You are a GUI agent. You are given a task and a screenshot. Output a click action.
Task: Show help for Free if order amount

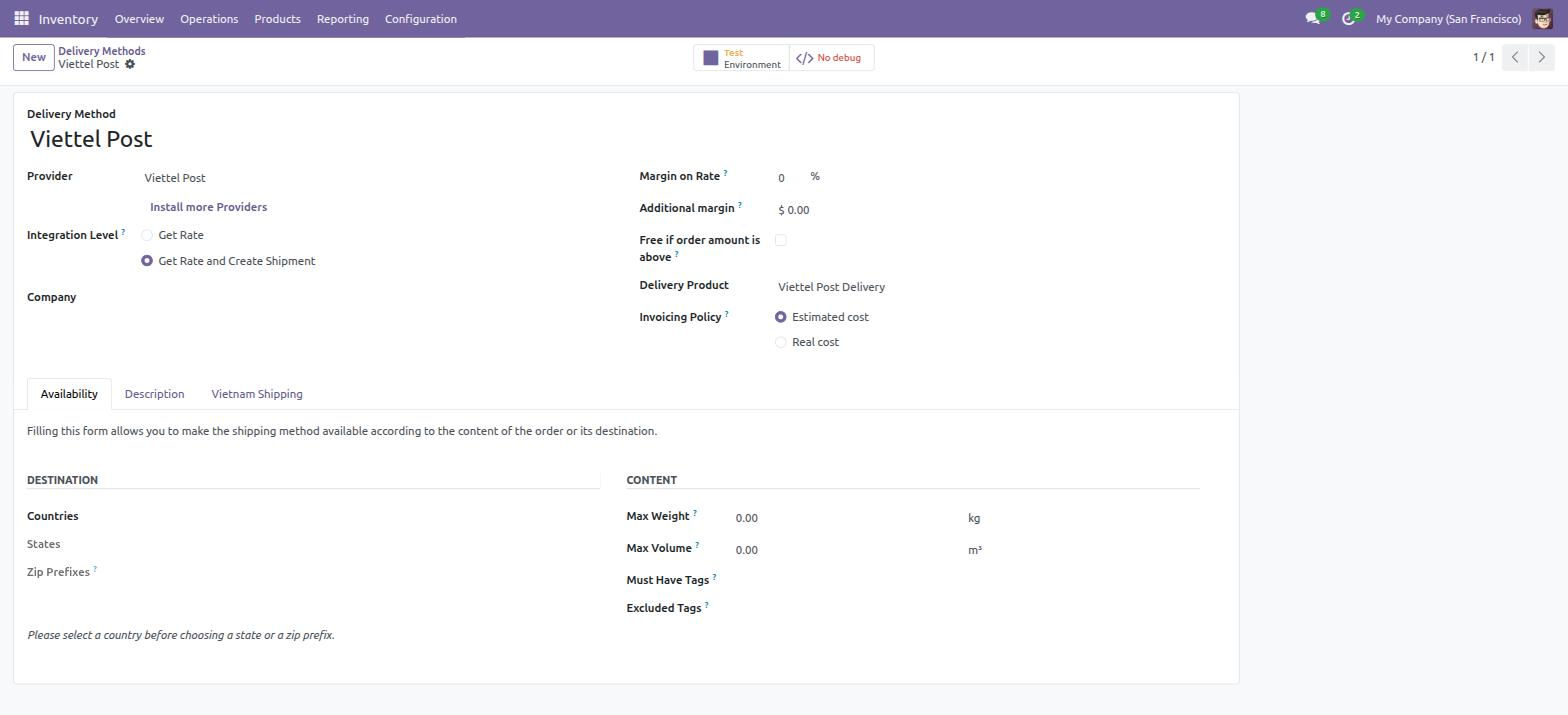pyautogui.click(x=676, y=254)
